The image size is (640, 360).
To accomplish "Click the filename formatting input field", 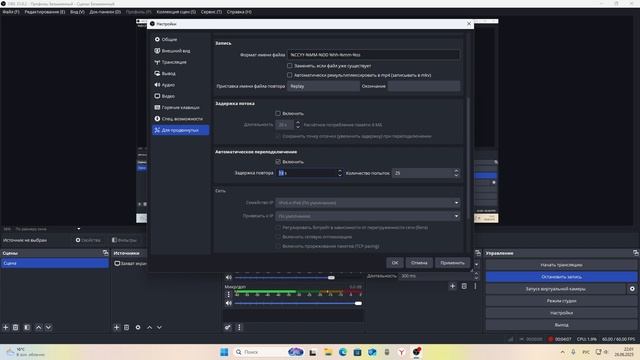I will 373,55.
